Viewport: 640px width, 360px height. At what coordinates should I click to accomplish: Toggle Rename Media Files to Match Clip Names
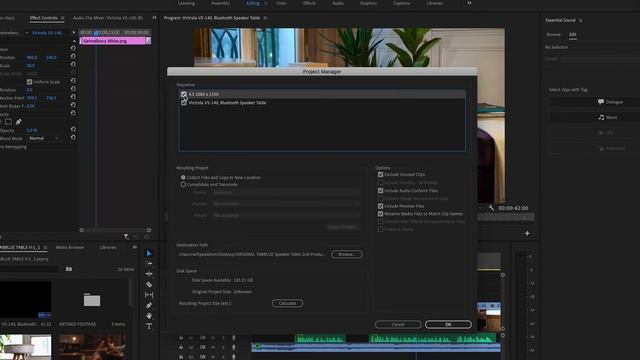pos(380,214)
